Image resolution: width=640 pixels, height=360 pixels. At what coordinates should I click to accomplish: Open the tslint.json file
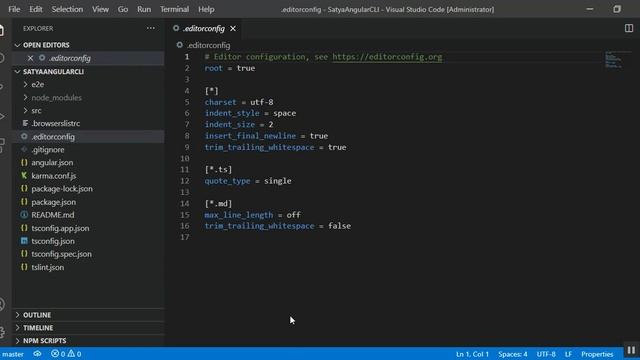pyautogui.click(x=47, y=267)
